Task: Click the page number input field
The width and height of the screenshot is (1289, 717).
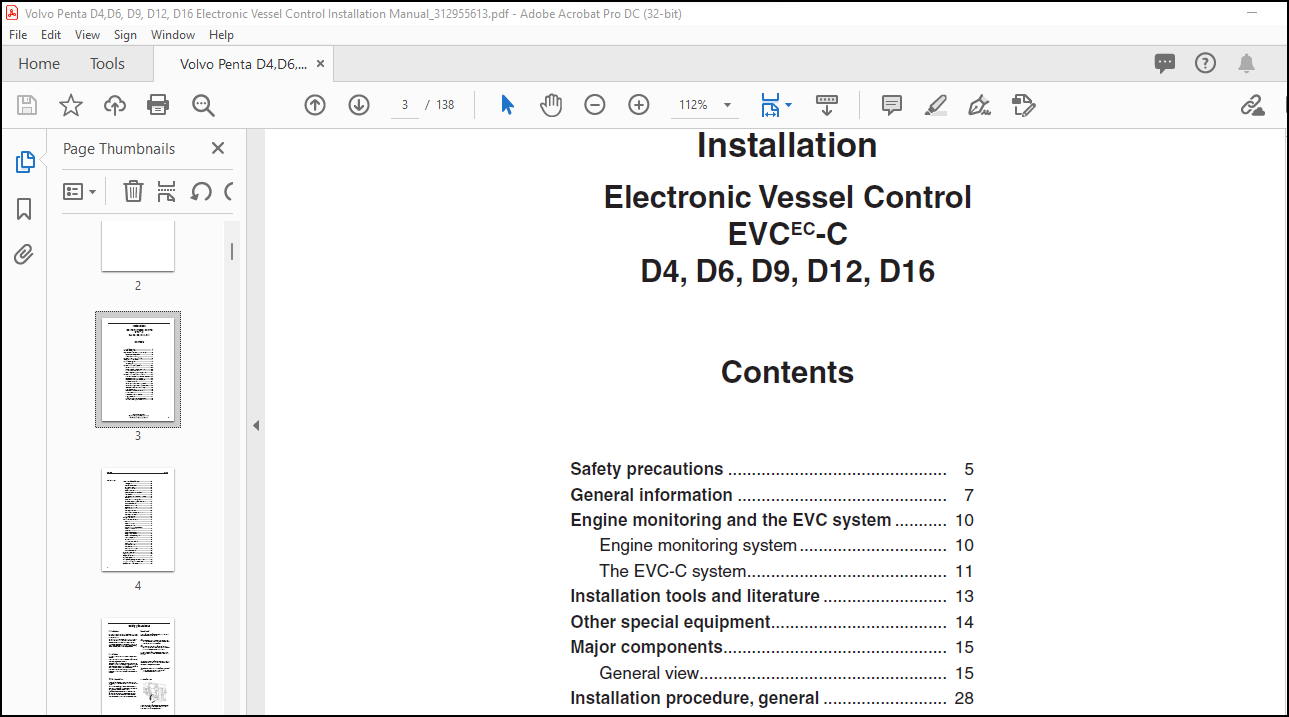Action: click(x=405, y=105)
